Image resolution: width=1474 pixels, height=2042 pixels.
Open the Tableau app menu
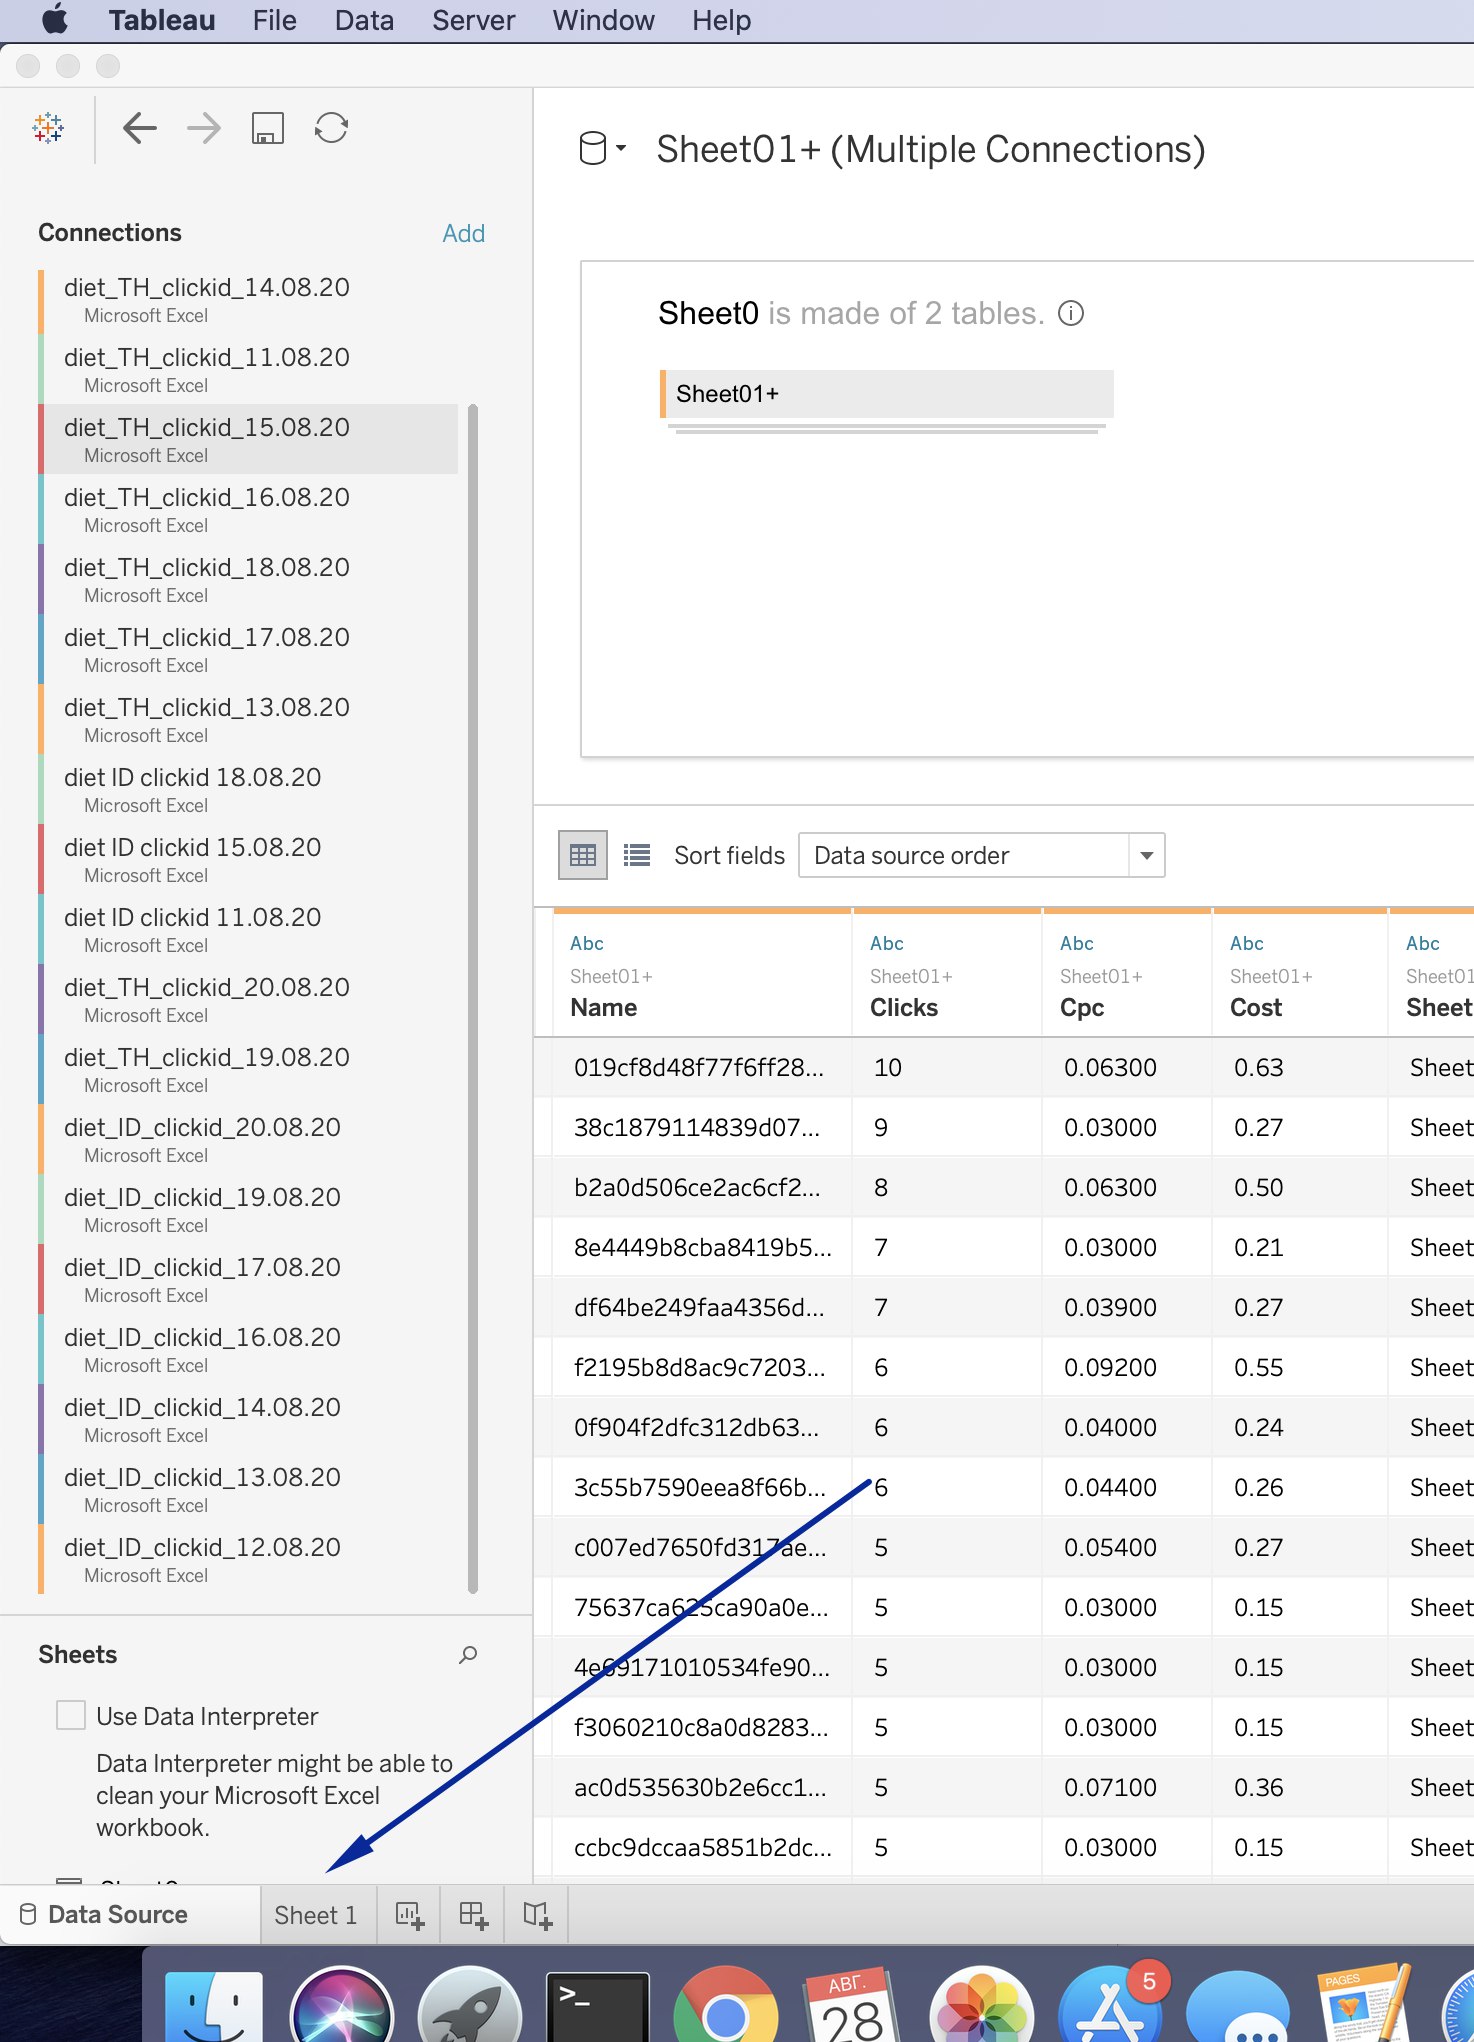tap(162, 20)
